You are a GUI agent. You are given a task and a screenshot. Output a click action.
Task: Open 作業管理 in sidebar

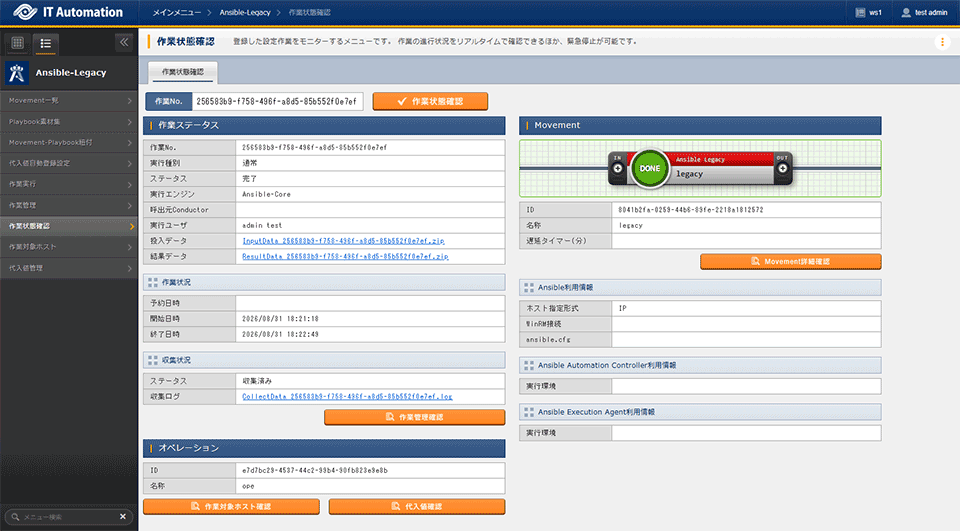point(69,205)
